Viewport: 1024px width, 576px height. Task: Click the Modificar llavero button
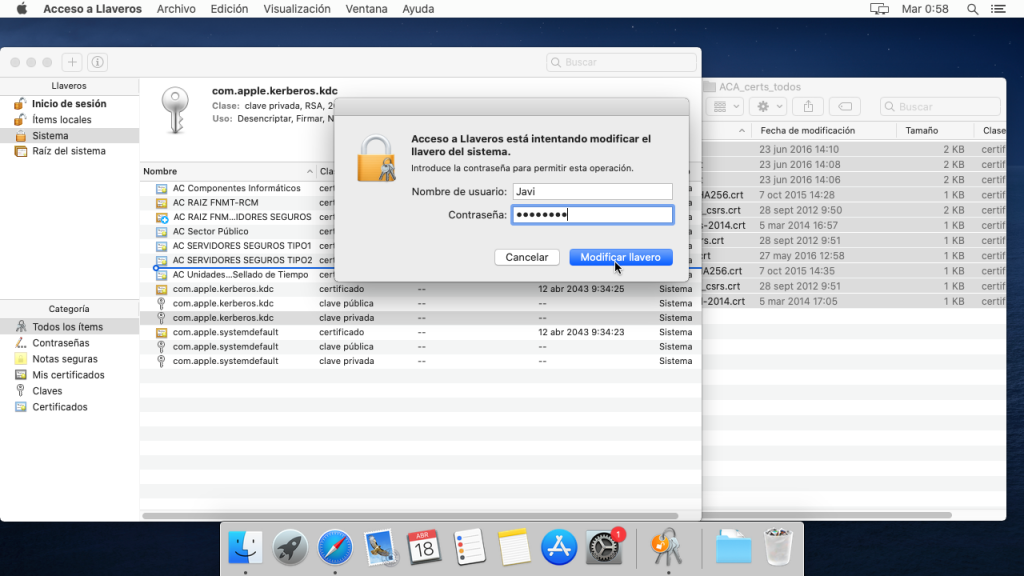tap(620, 257)
